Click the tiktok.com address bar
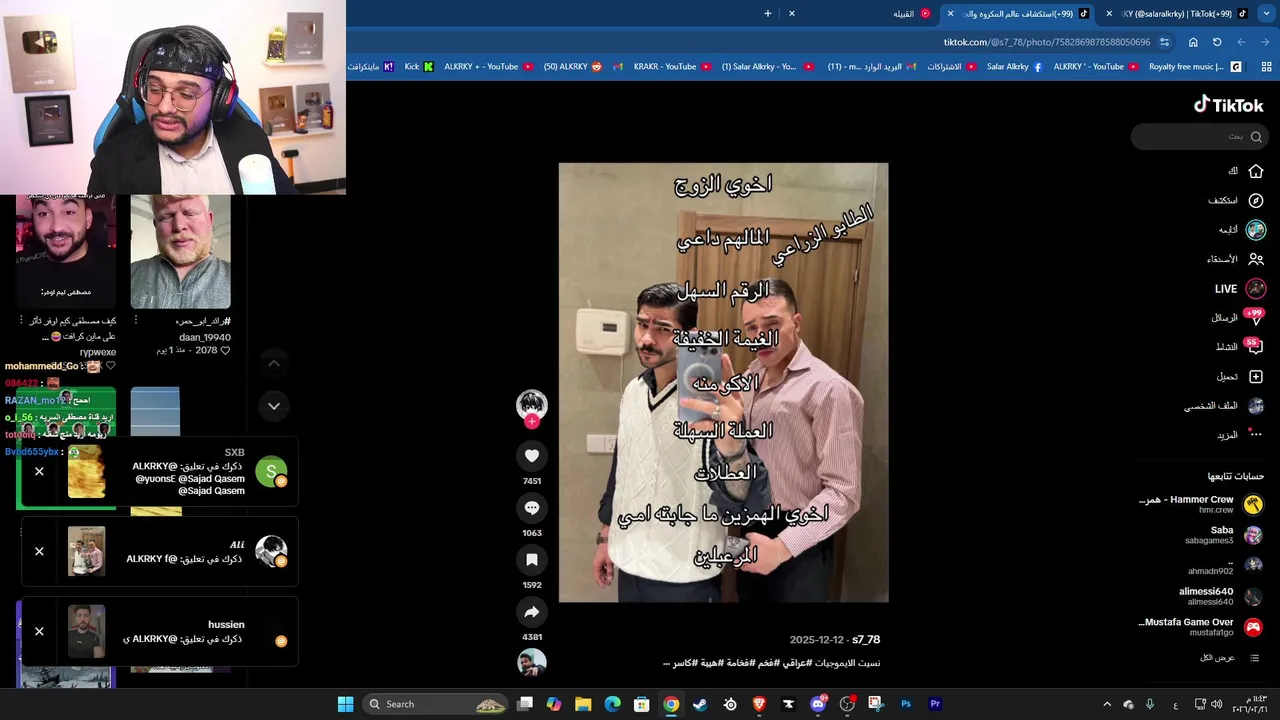This screenshot has width=1280, height=720. coord(1046,42)
